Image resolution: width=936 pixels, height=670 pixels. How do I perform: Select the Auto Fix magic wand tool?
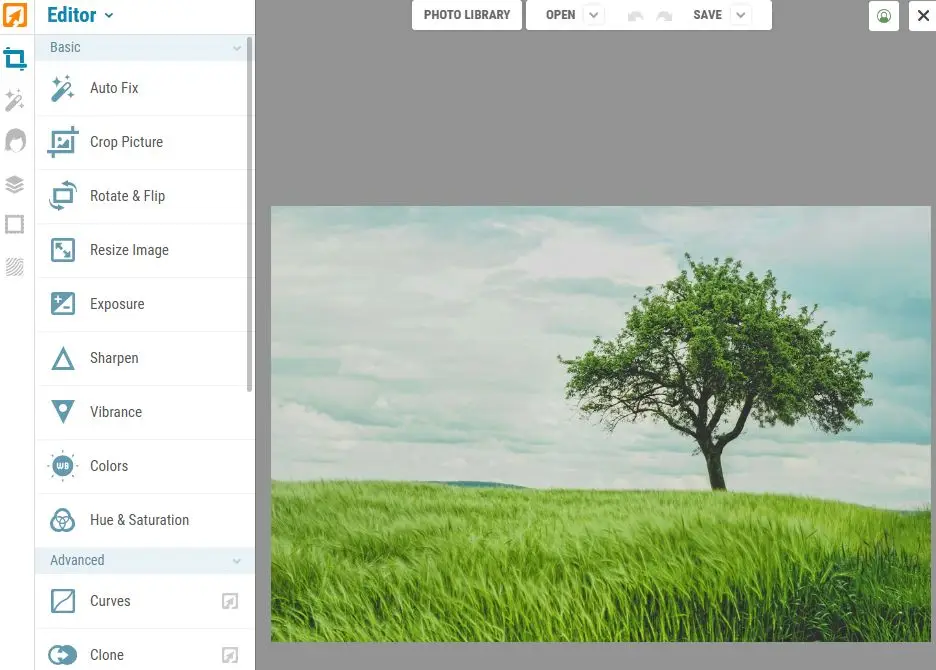point(114,88)
